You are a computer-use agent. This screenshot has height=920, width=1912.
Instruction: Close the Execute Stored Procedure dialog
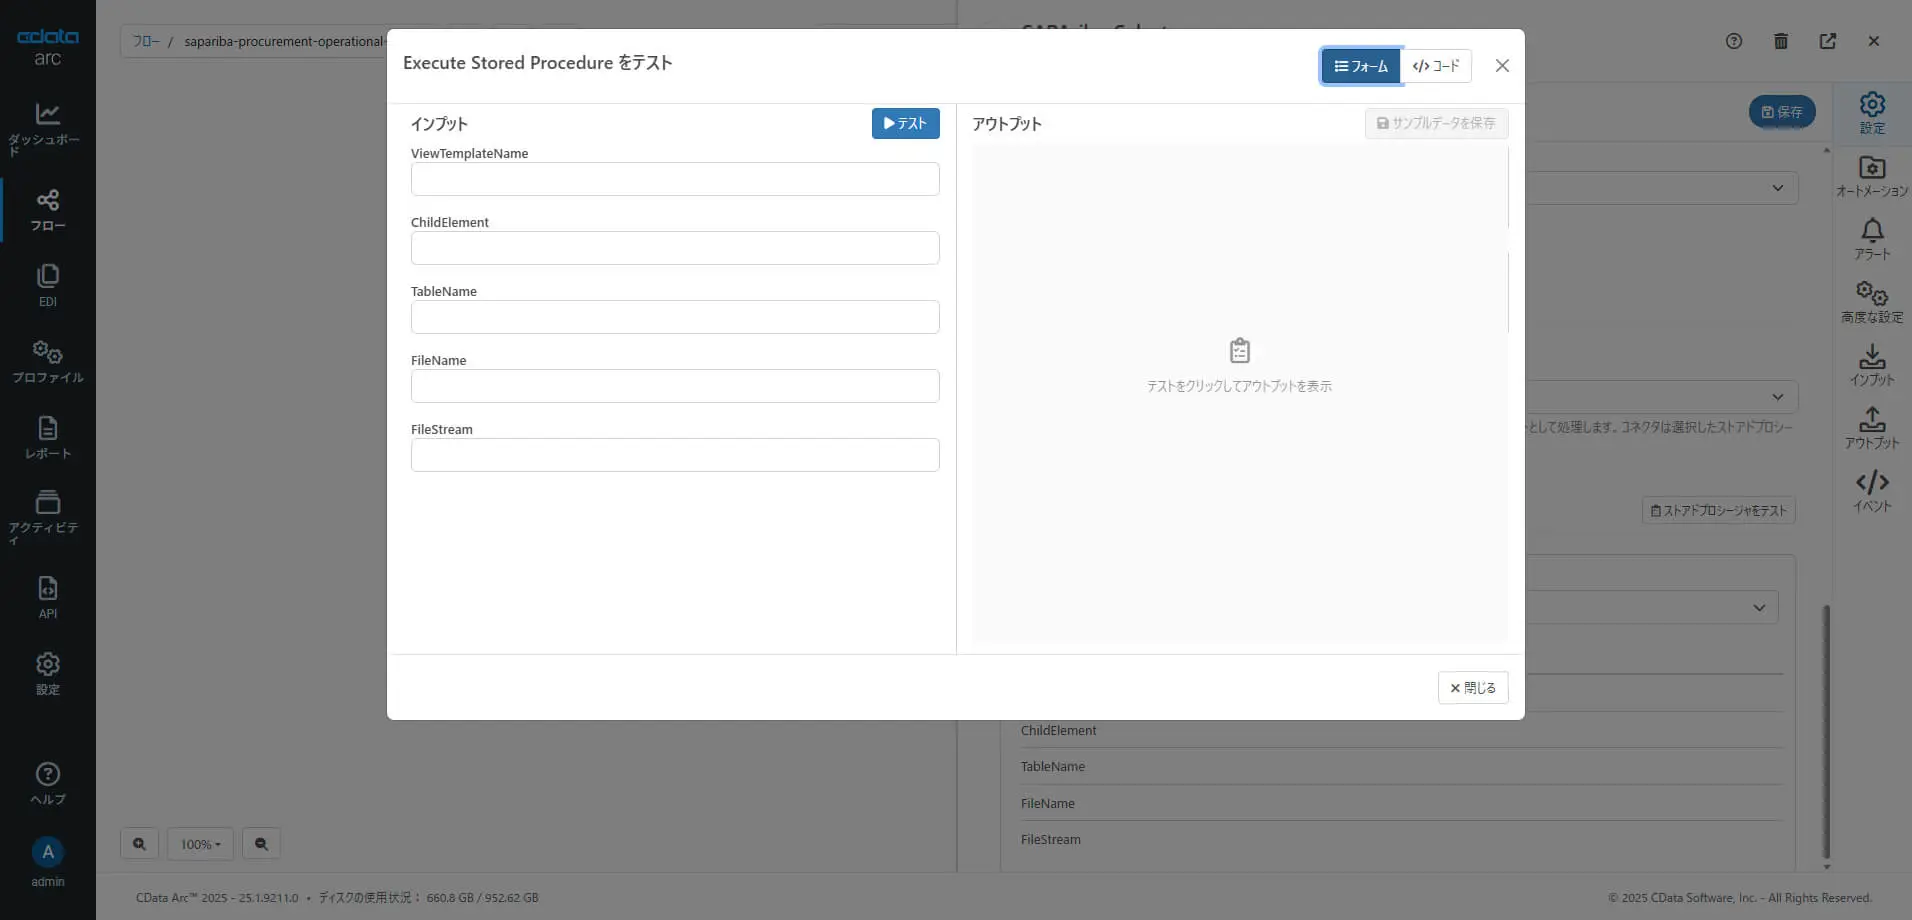click(x=1502, y=66)
